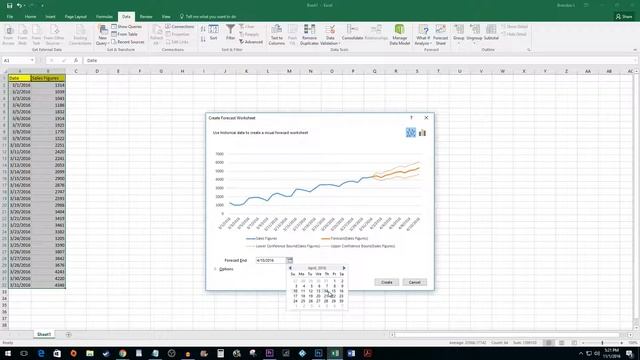This screenshot has width=640, height=360.
Task: Select column chart type in forecast dialog
Action: [422, 133]
